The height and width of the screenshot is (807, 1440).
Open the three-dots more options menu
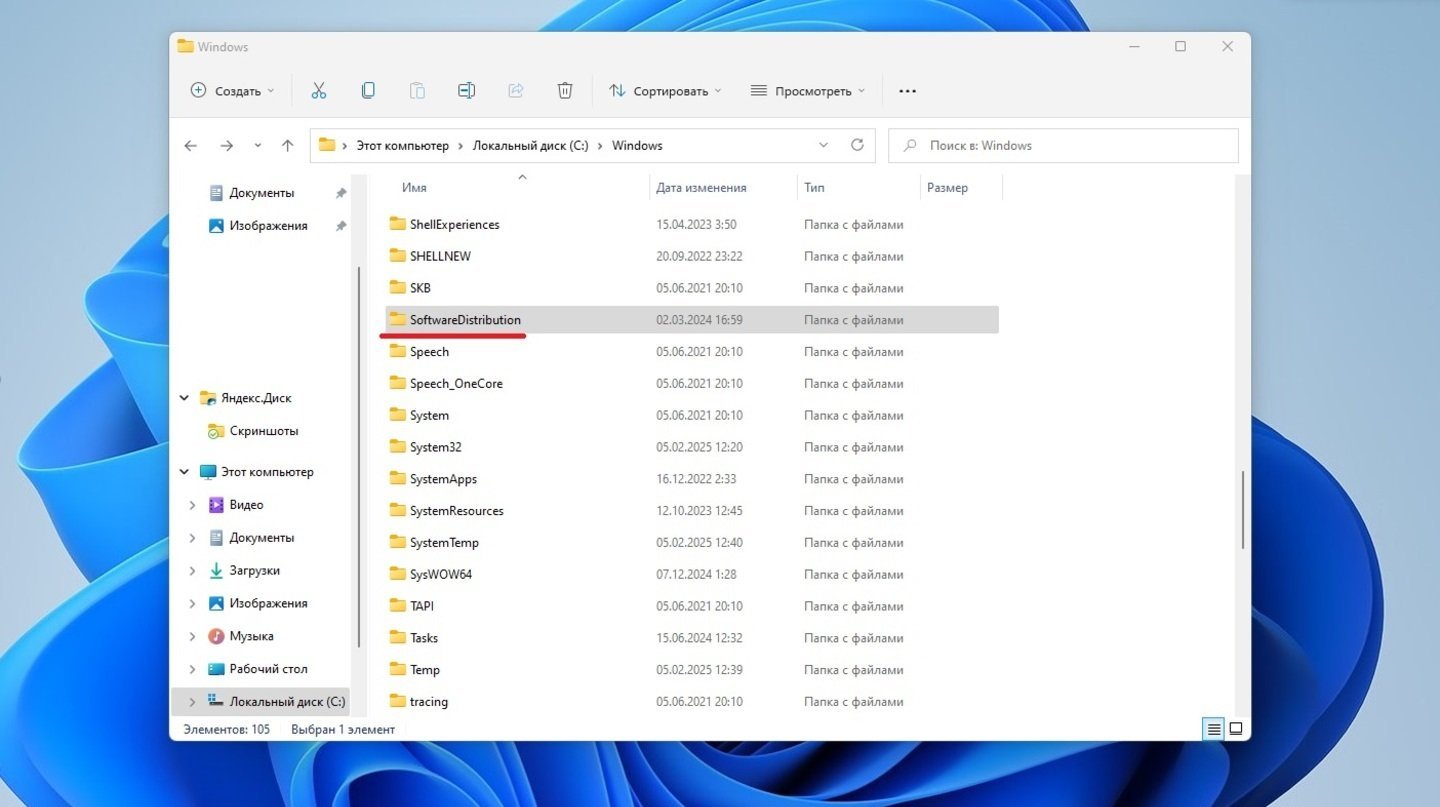click(x=907, y=91)
